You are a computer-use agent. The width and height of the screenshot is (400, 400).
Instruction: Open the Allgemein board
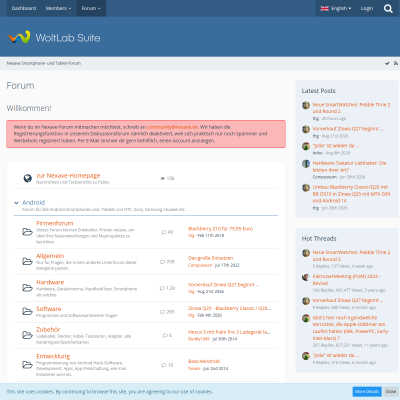point(50,256)
